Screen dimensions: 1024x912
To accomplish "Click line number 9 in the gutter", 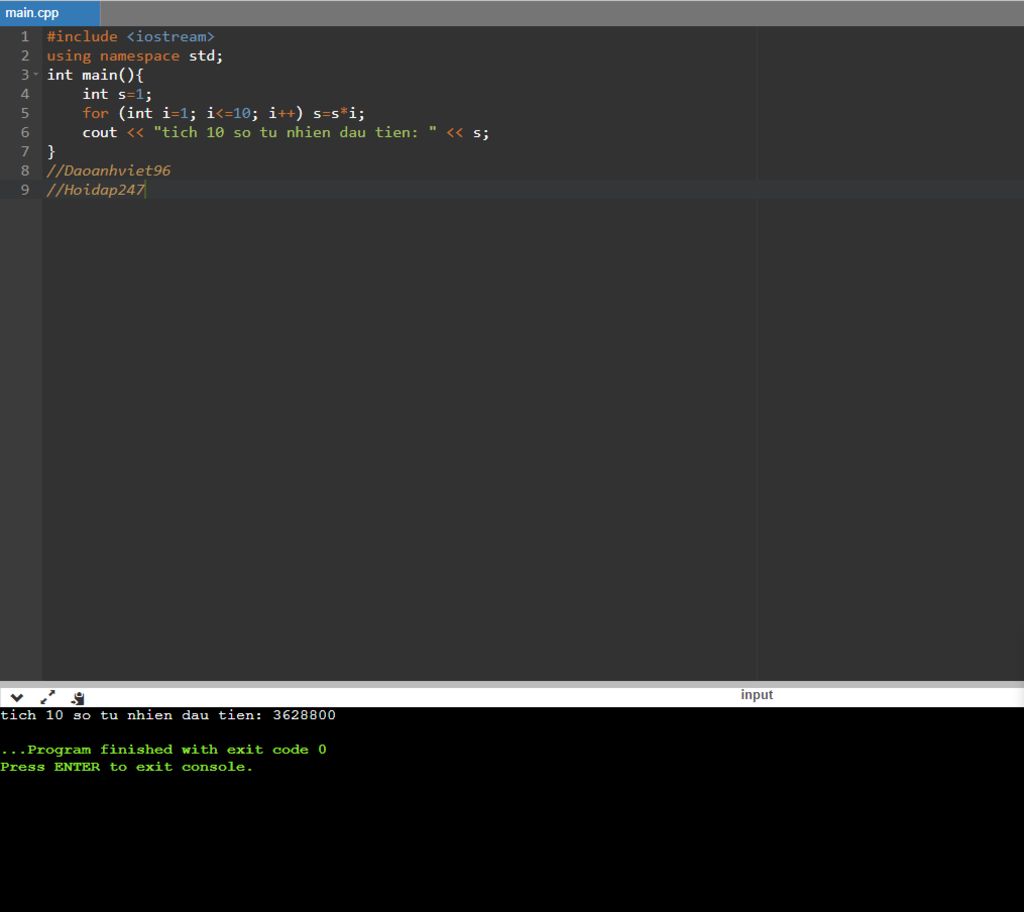I will tap(25, 189).
